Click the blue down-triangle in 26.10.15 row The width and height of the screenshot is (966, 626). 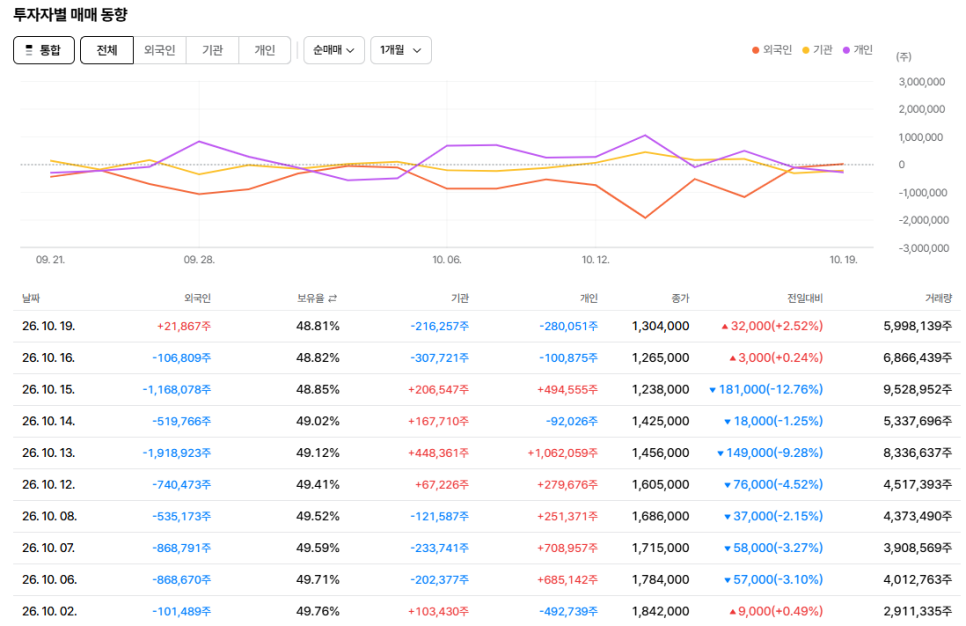[713, 390]
